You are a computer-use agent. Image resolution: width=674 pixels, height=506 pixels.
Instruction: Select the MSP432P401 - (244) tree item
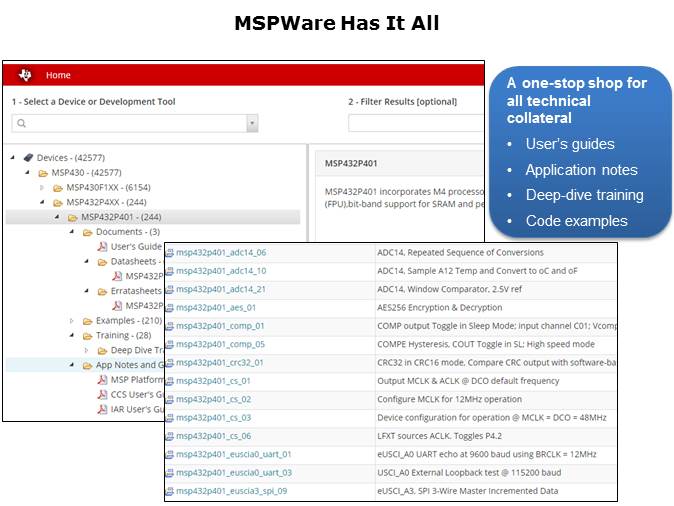tap(122, 217)
